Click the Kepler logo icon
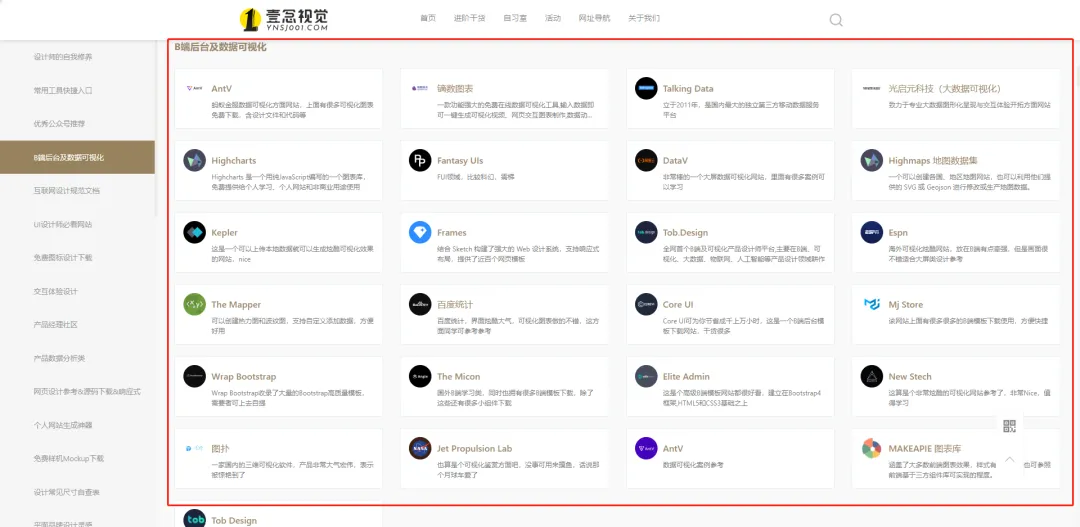 (194, 232)
